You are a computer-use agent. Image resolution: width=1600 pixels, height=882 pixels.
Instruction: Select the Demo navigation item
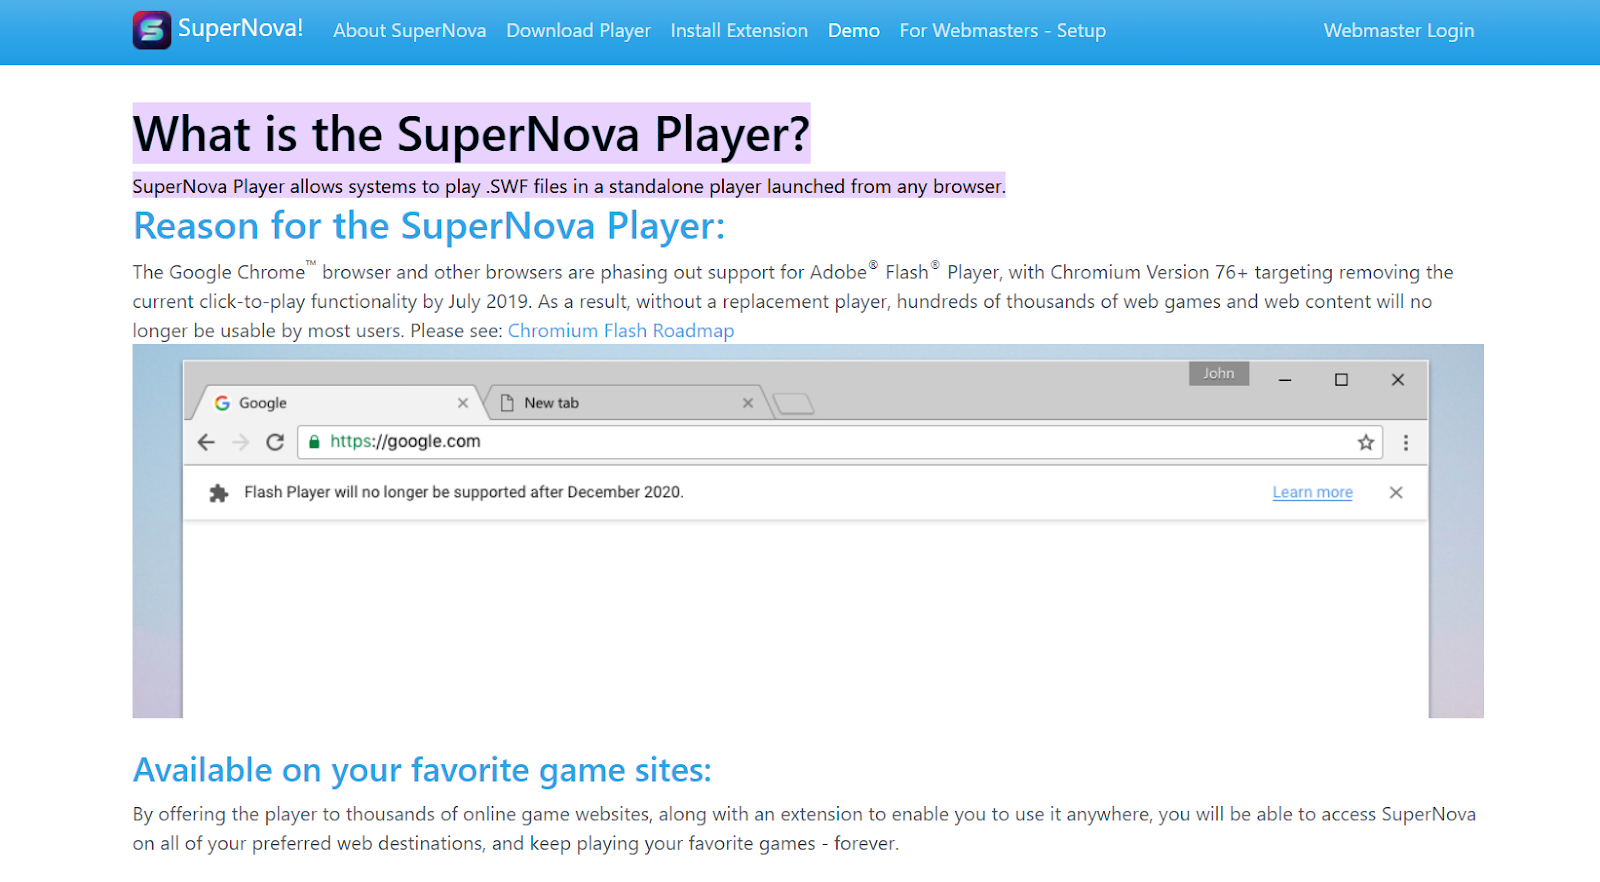pos(854,31)
